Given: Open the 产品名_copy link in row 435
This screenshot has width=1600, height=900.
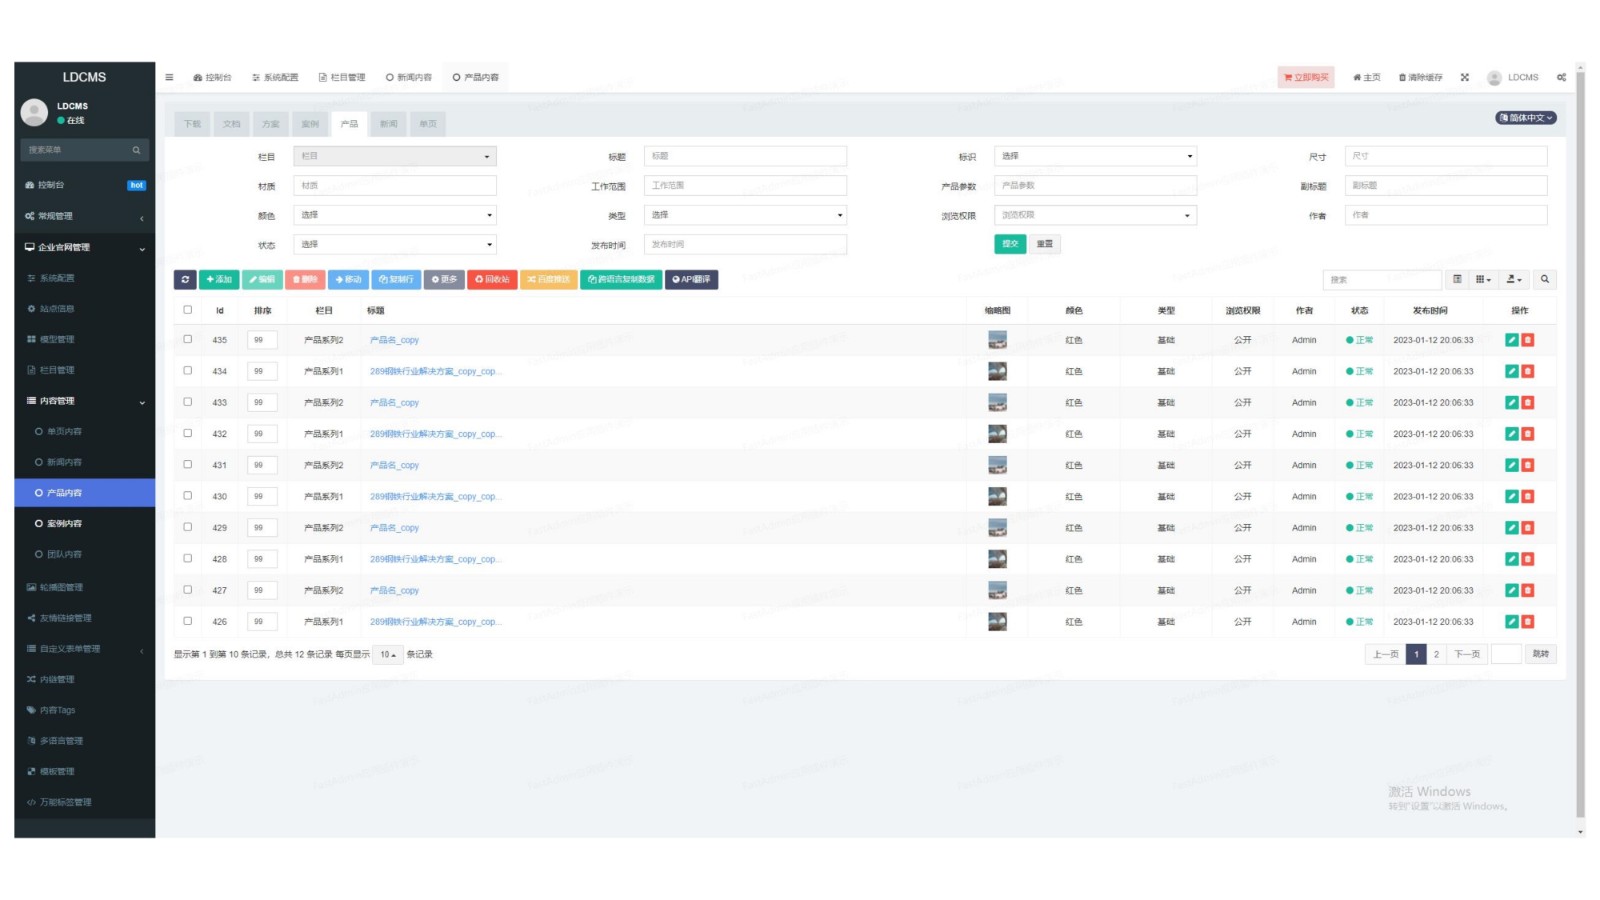Looking at the screenshot, I should pyautogui.click(x=395, y=341).
